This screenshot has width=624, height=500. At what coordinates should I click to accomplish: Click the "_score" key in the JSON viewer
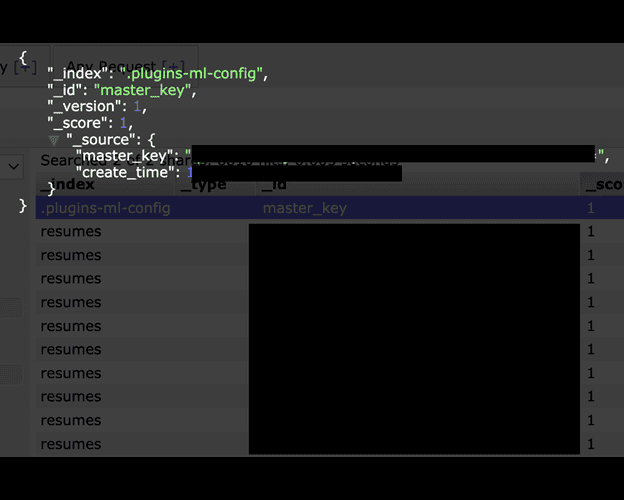coord(77,123)
